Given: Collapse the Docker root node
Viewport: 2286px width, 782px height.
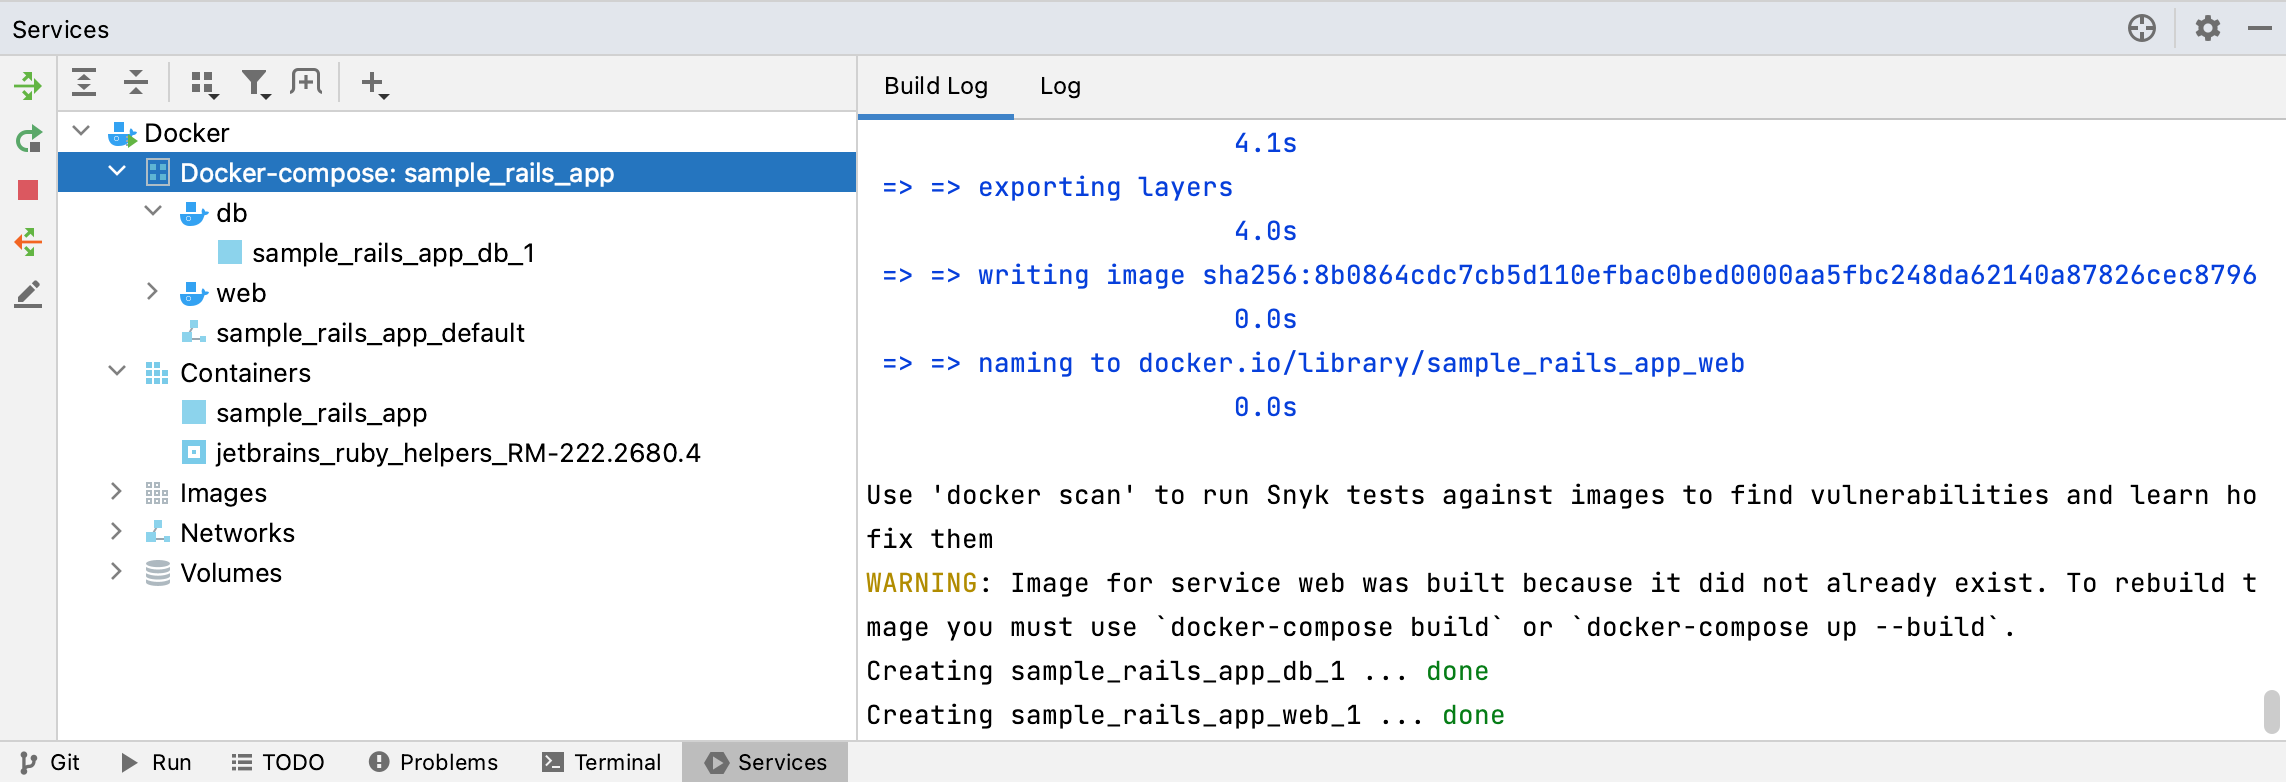Looking at the screenshot, I should point(82,131).
